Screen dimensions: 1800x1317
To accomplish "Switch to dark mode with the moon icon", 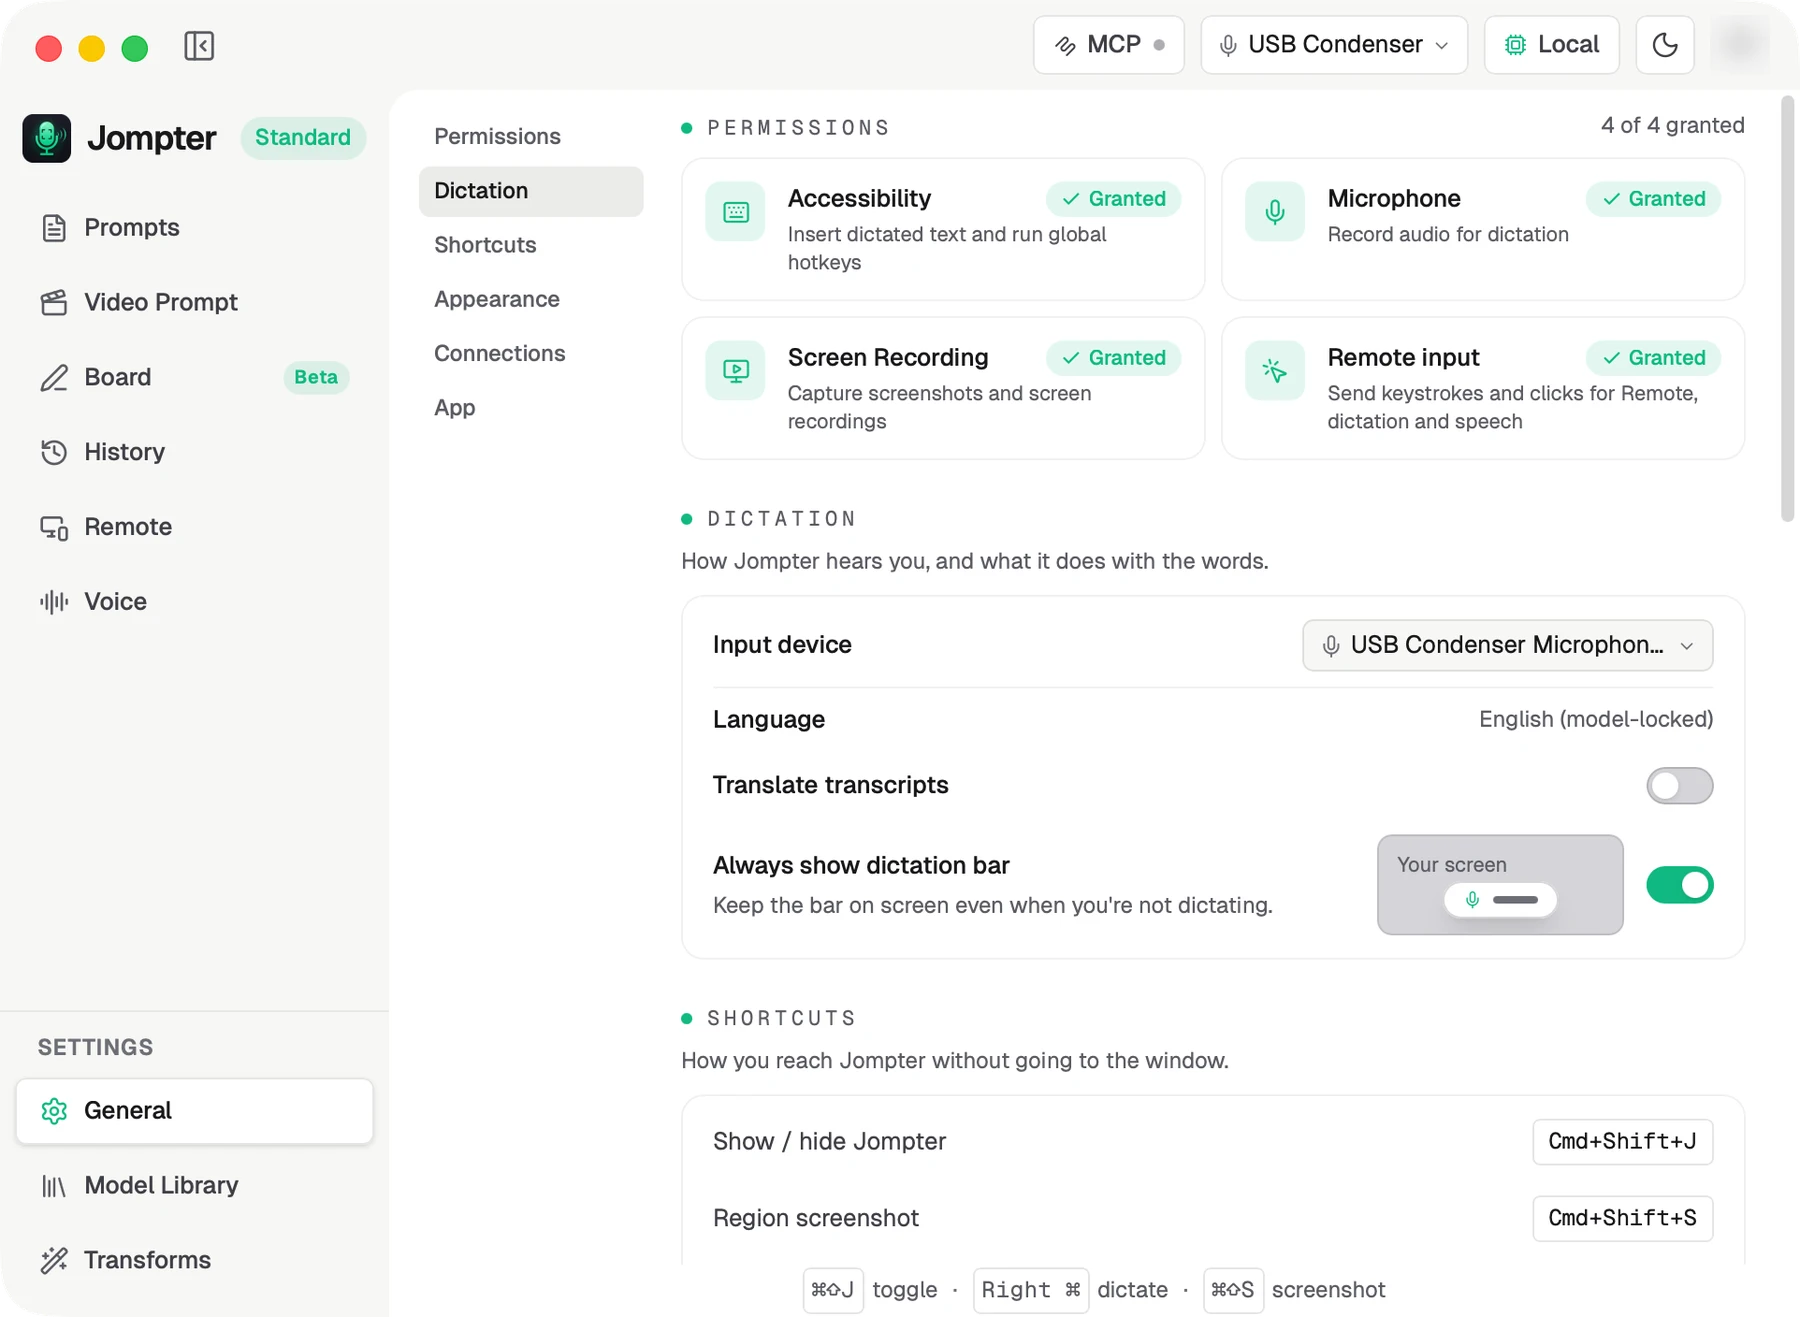I will pyautogui.click(x=1665, y=45).
